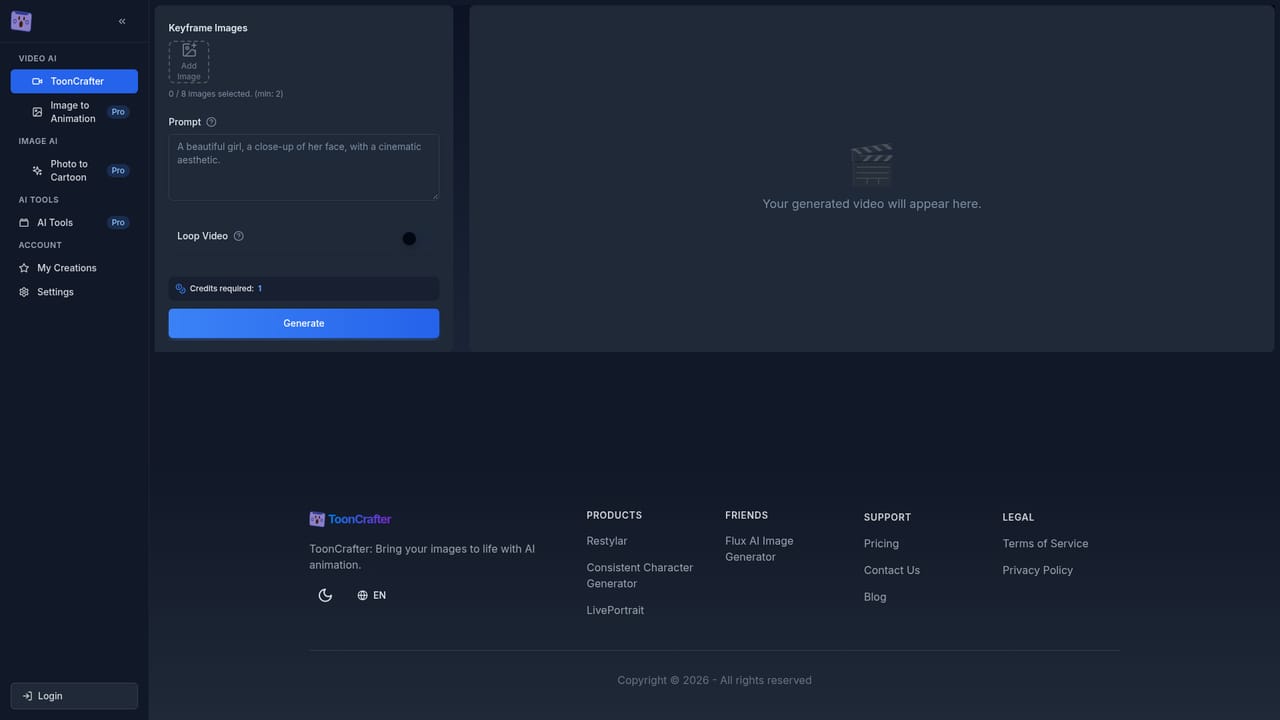
Task: Open AI Tools menu item
Action: pyautogui.click(x=74, y=222)
